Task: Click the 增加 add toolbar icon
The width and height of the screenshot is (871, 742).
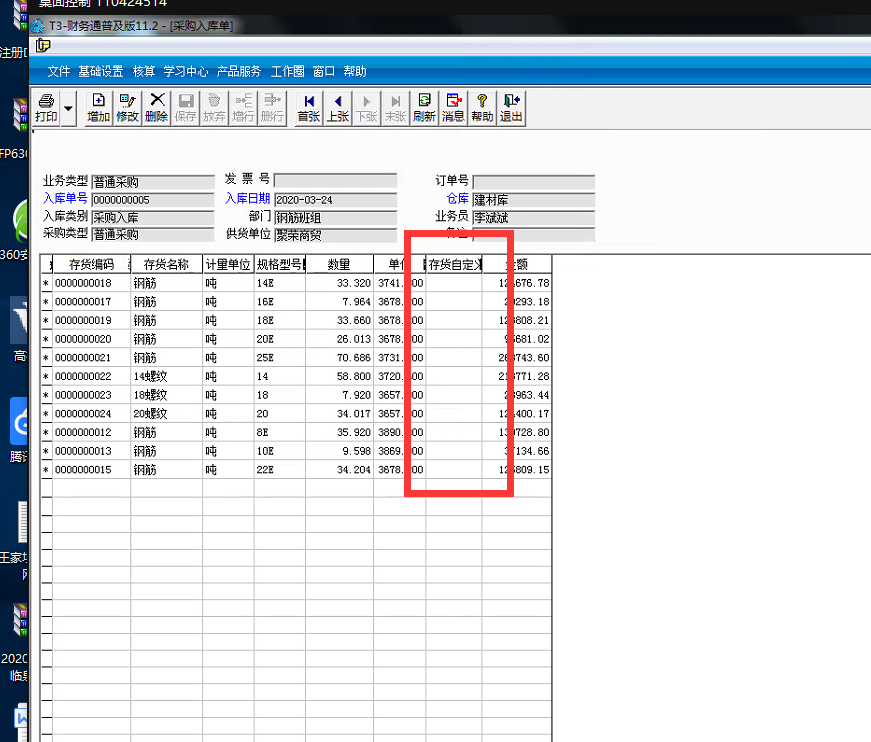Action: (x=98, y=108)
